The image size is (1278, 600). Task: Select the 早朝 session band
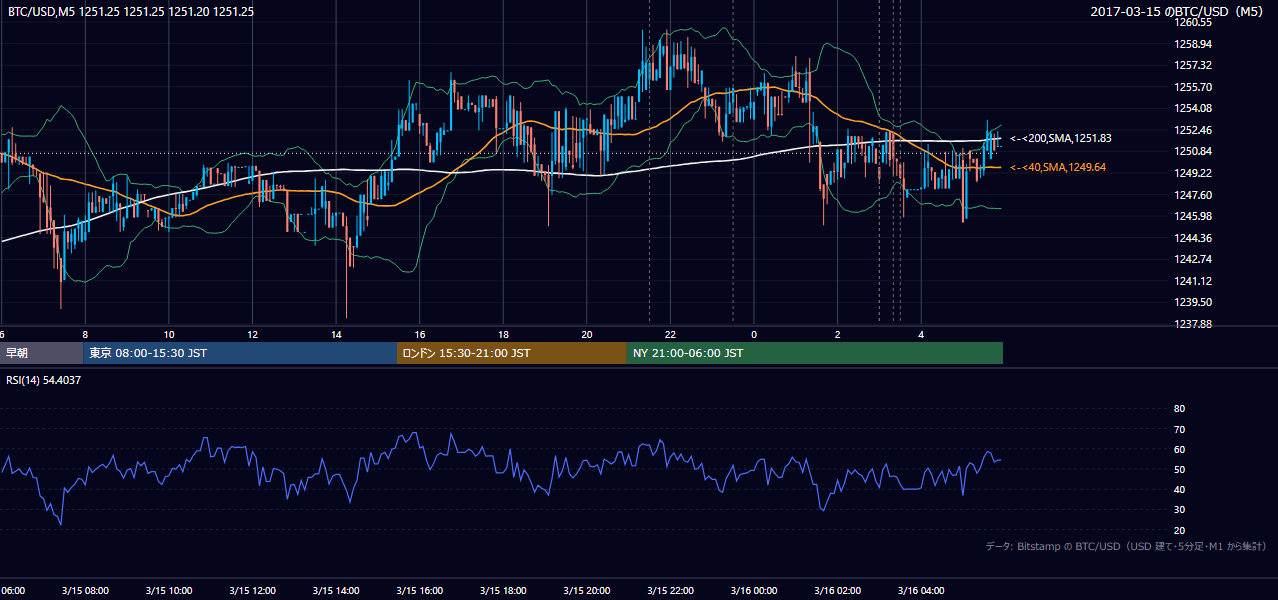41,353
